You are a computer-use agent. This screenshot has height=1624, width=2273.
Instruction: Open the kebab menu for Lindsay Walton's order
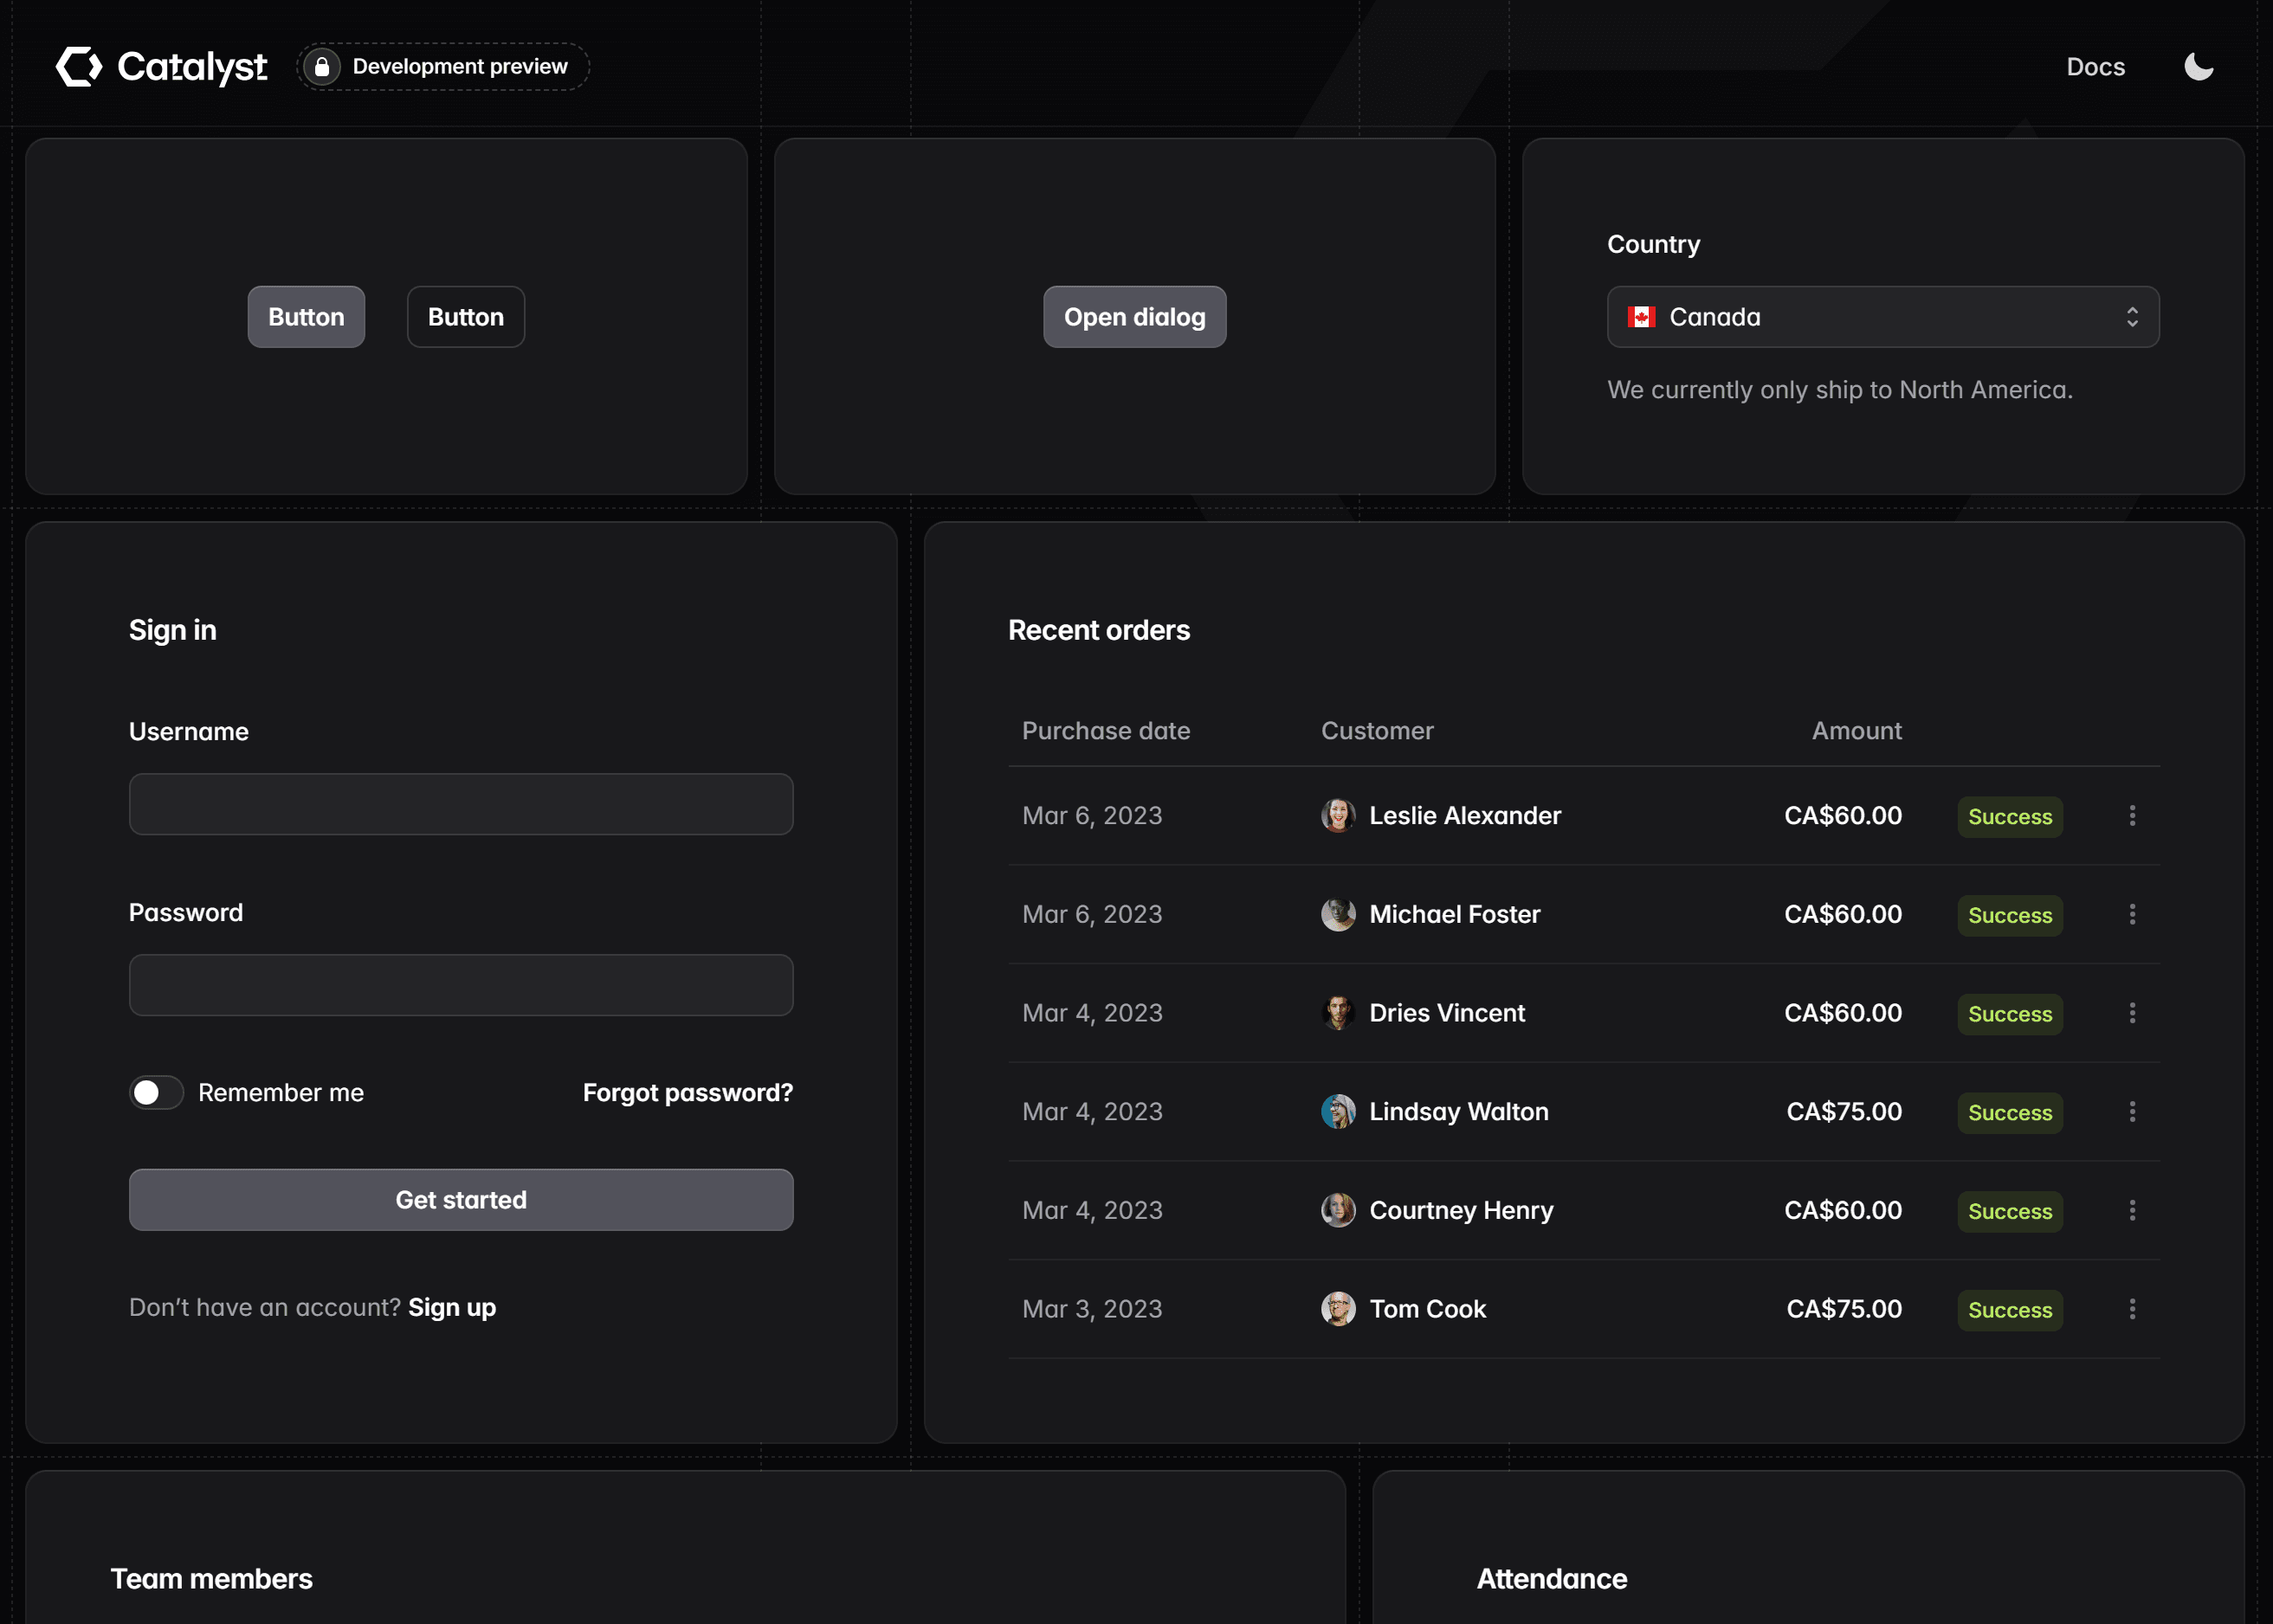click(2132, 1112)
